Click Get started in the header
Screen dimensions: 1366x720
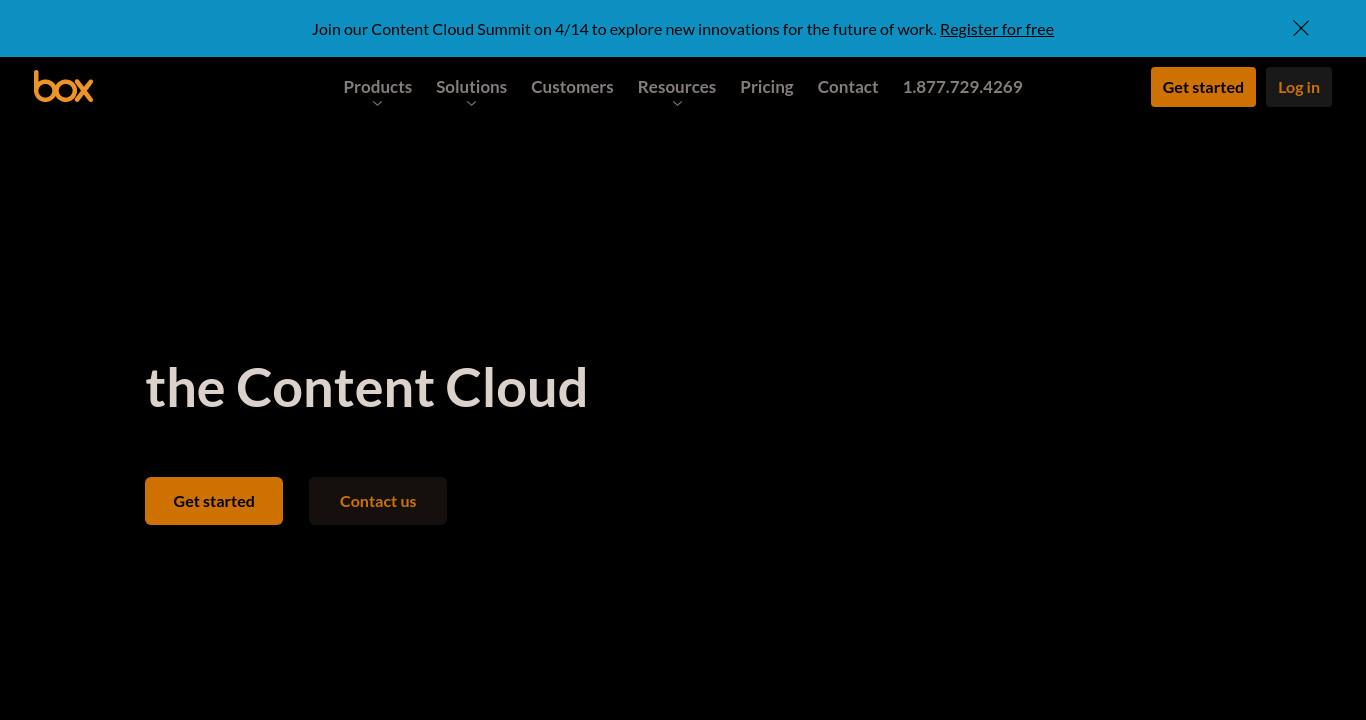pos(1203,87)
